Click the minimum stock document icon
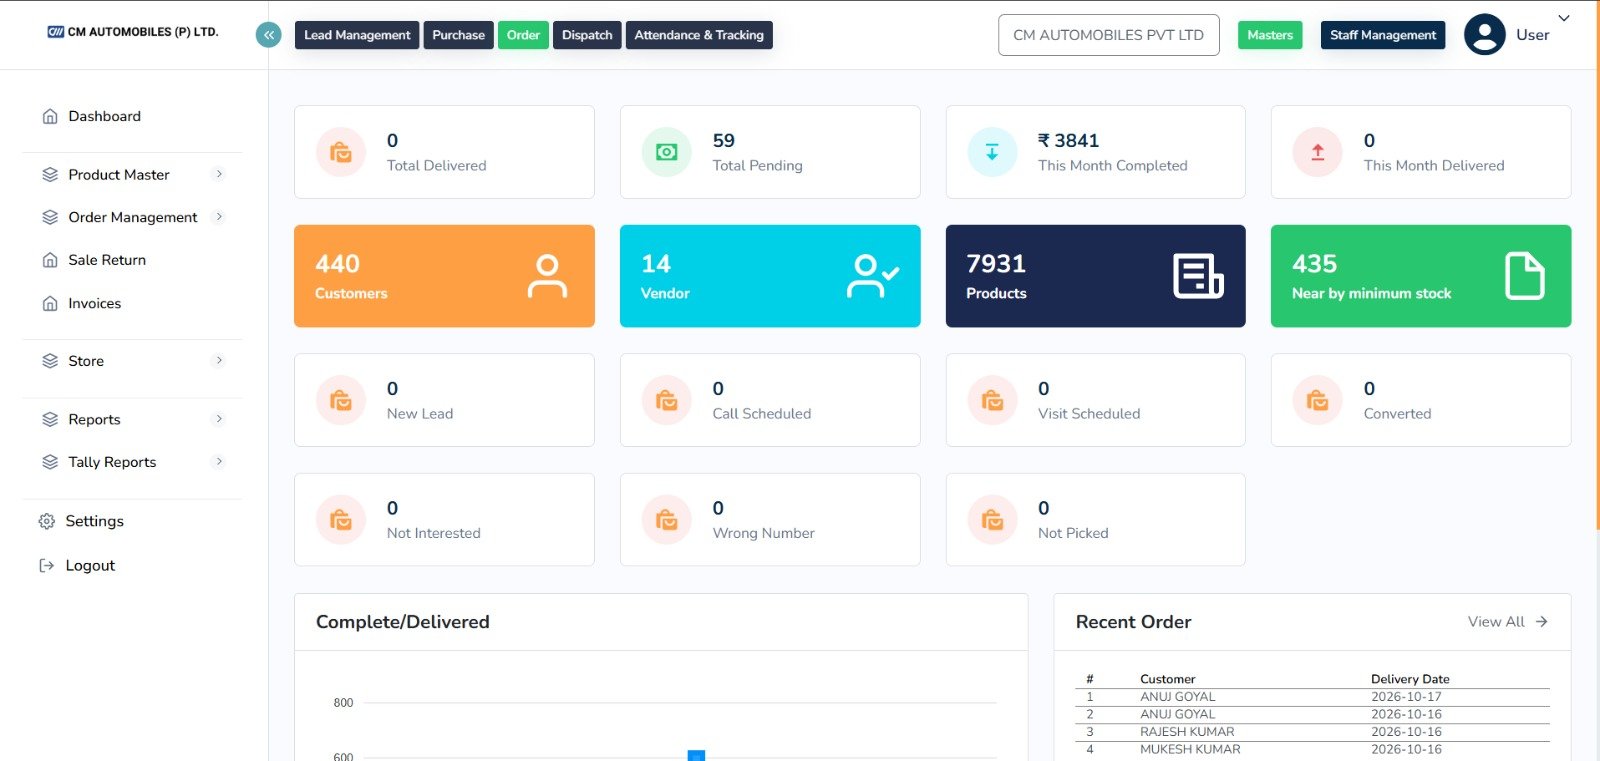Image resolution: width=1600 pixels, height=761 pixels. [x=1525, y=276]
